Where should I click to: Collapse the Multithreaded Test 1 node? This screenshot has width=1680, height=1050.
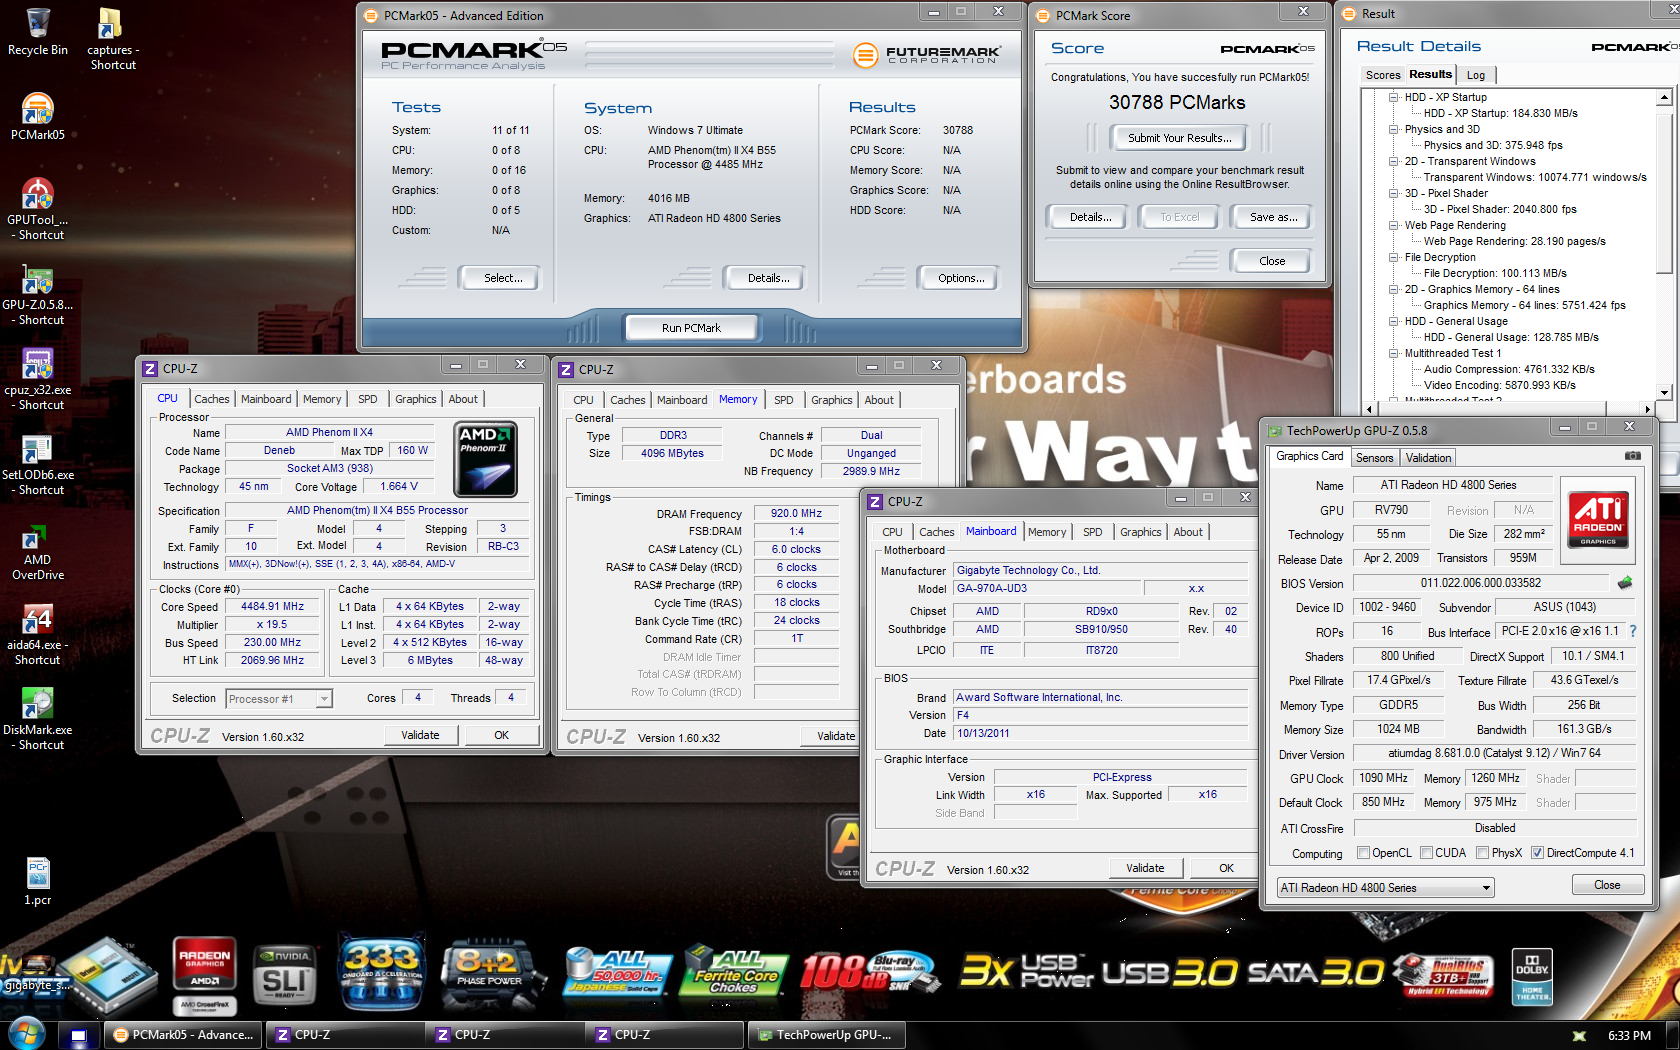click(x=1393, y=353)
